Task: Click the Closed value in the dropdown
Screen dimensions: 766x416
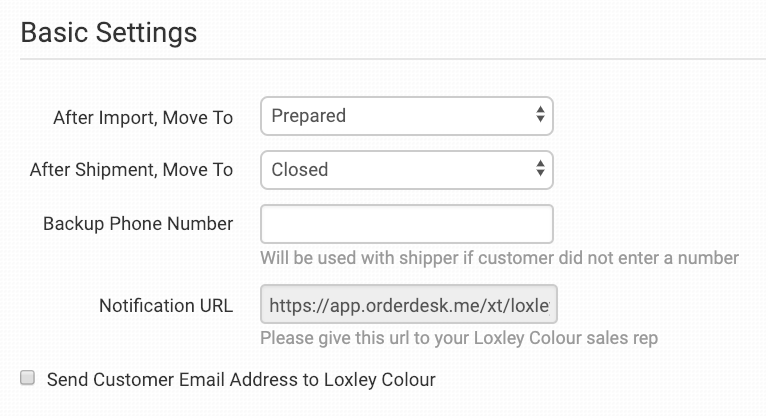Action: [x=300, y=170]
